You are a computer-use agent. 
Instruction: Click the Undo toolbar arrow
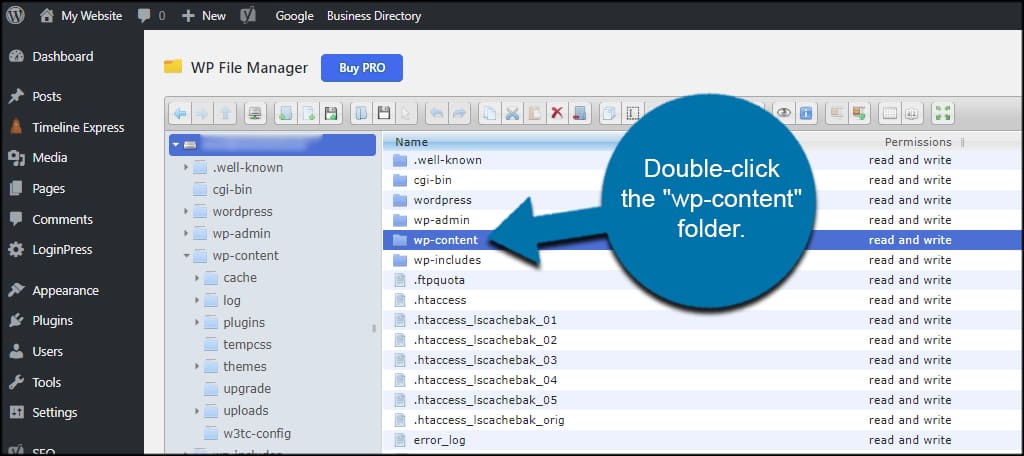tap(436, 113)
